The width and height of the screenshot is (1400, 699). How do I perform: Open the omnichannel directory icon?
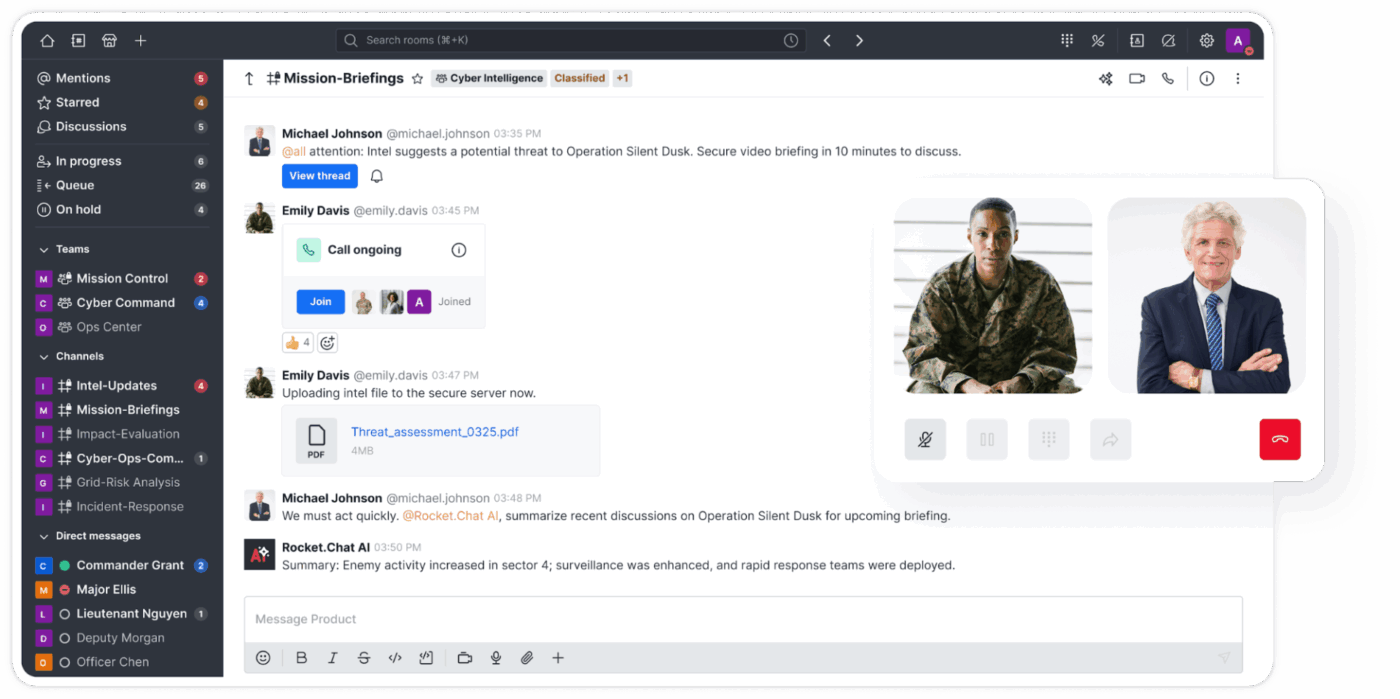1136,40
